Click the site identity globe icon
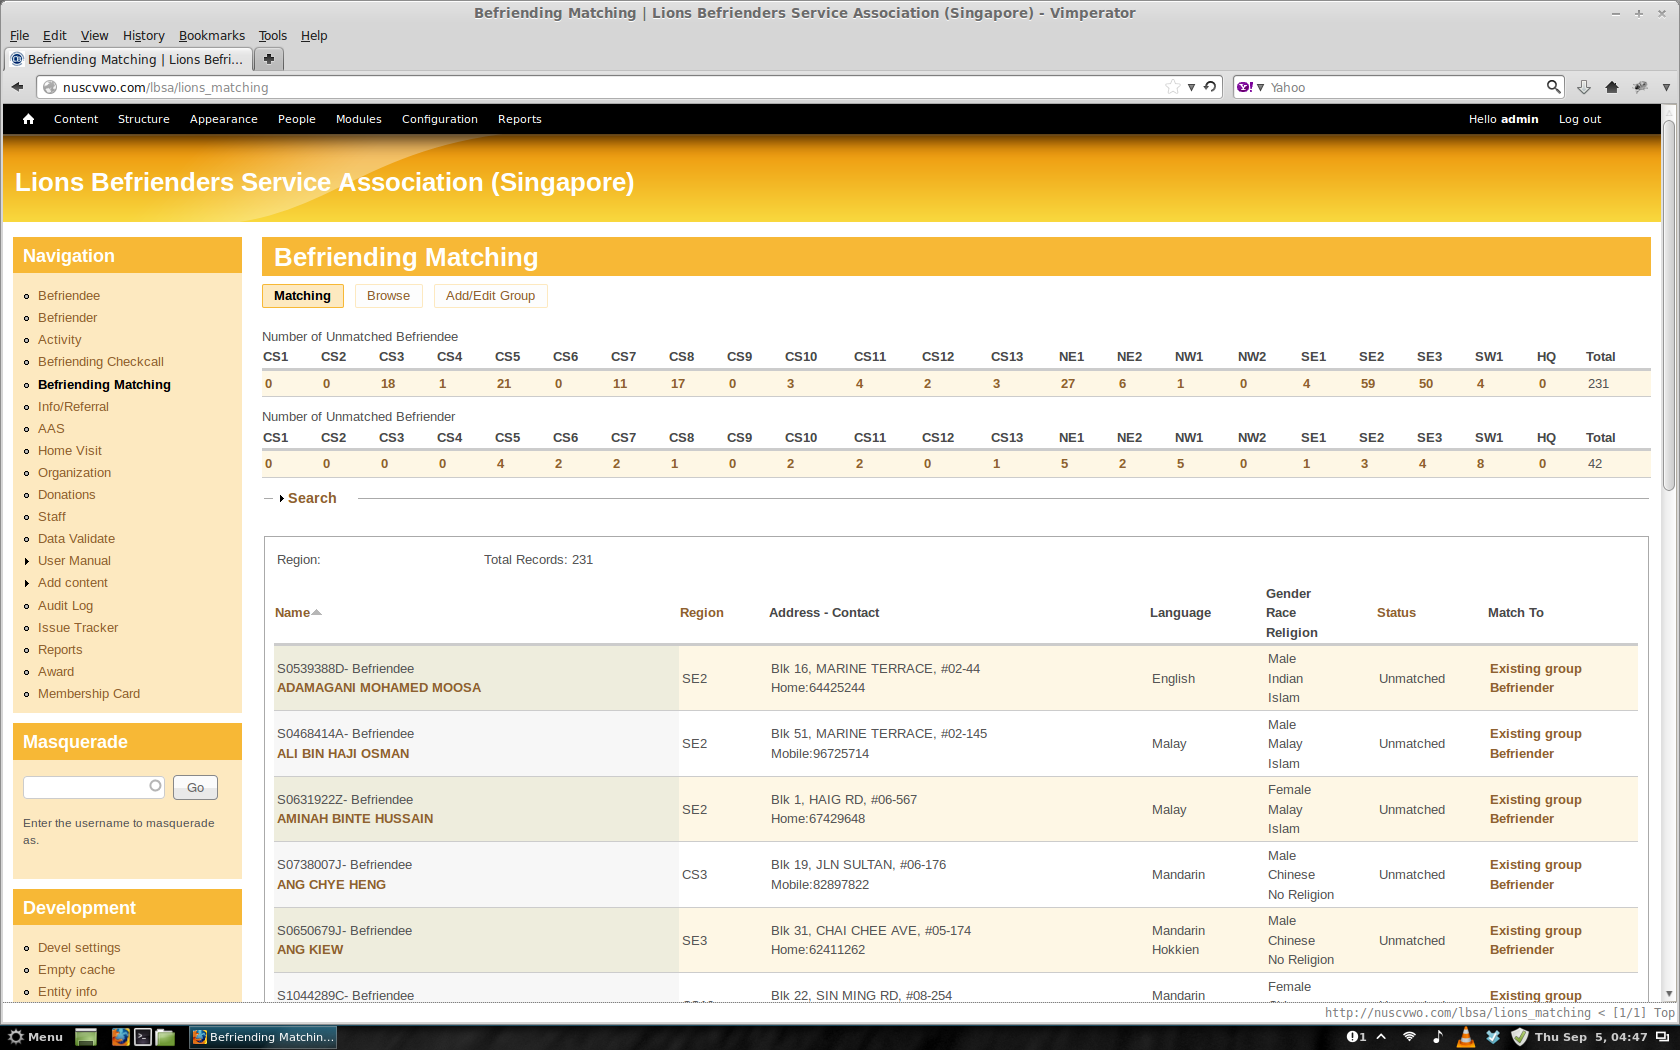The width and height of the screenshot is (1680, 1050). coord(50,87)
